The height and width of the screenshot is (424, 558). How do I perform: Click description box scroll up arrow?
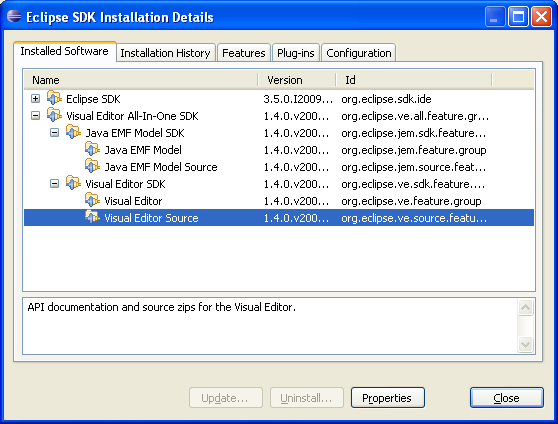(x=526, y=308)
